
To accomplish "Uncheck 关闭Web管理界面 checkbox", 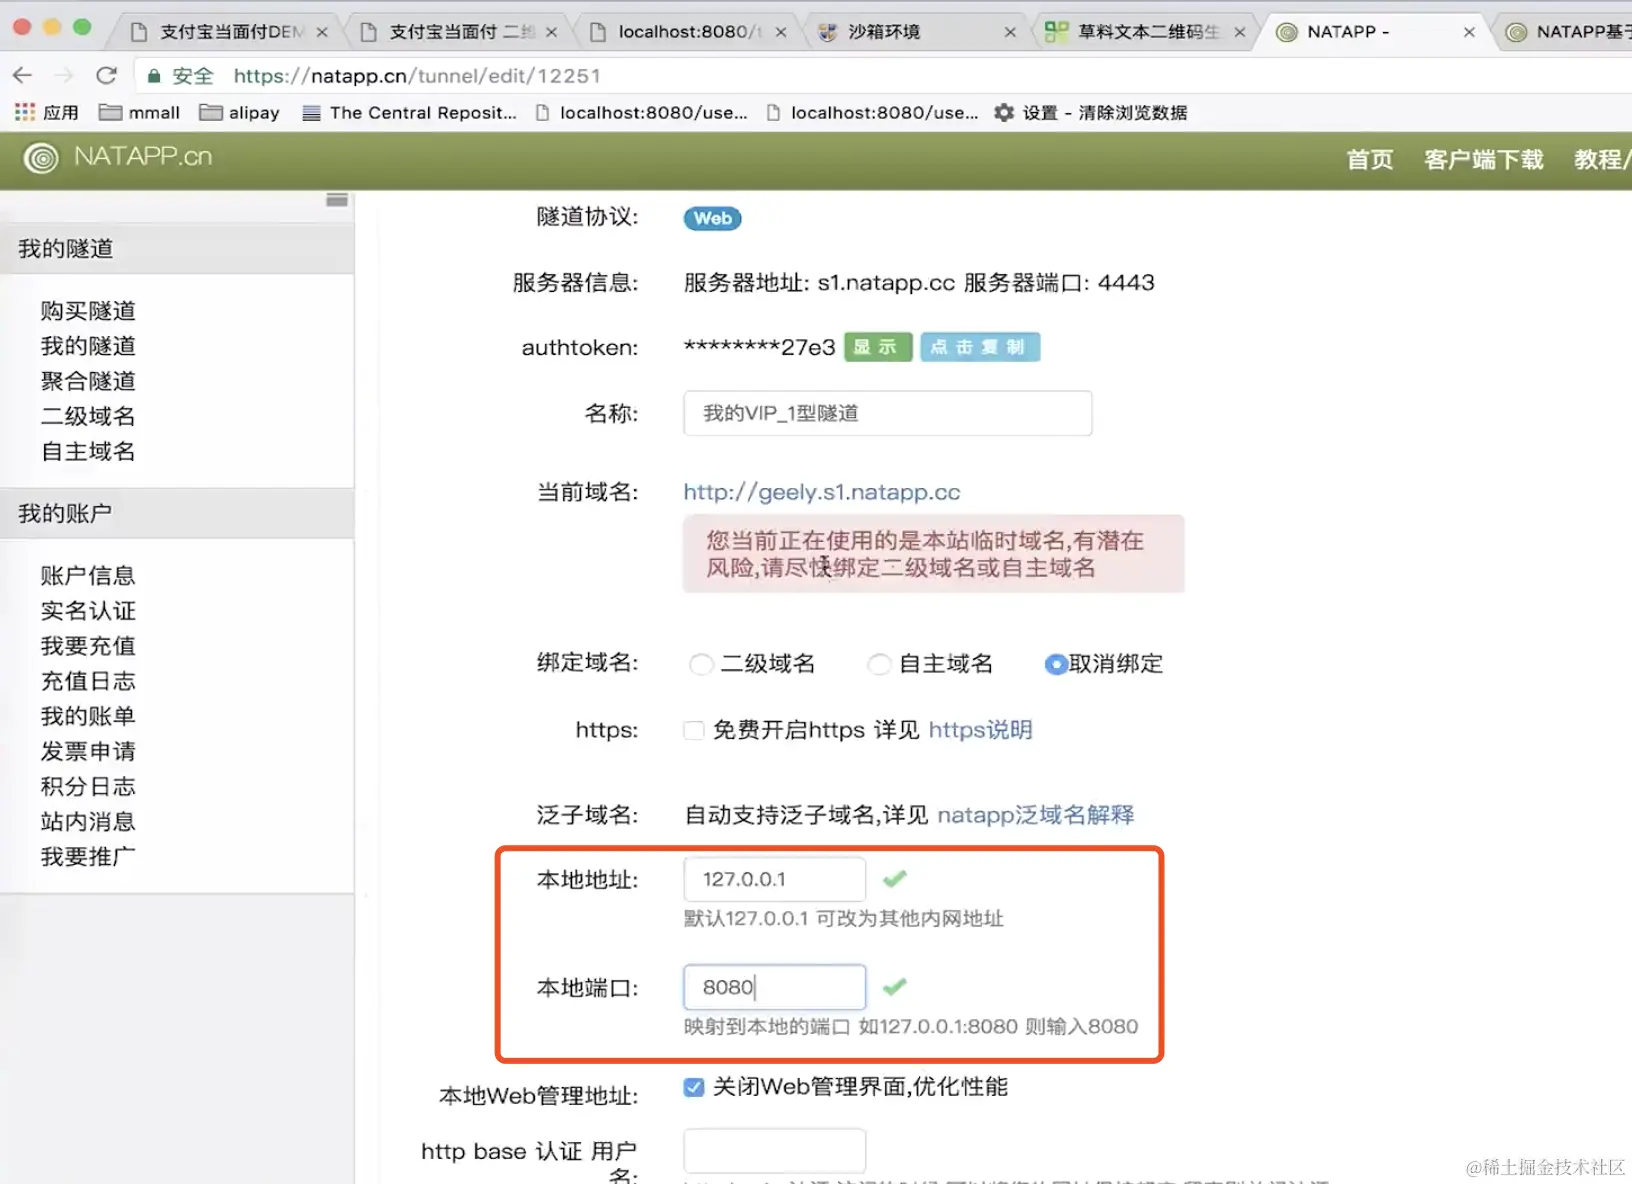I will tap(694, 1087).
